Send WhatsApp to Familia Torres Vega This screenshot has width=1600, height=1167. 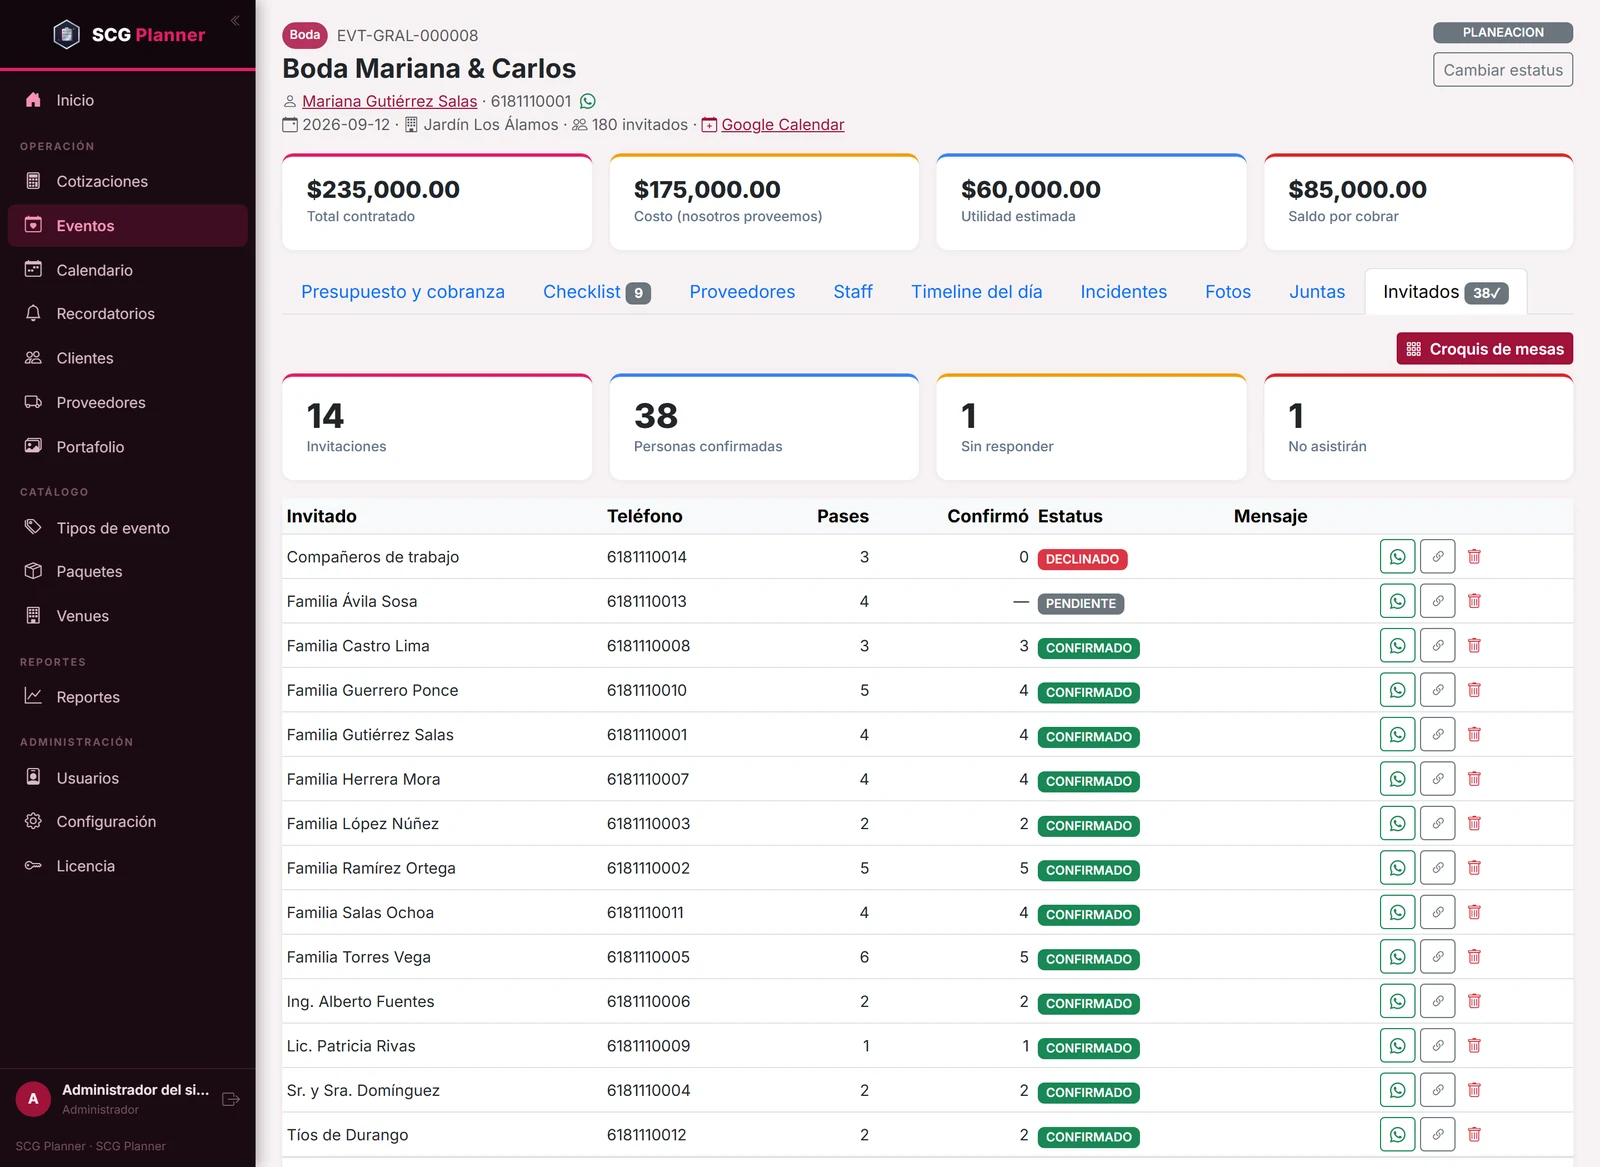tap(1397, 957)
